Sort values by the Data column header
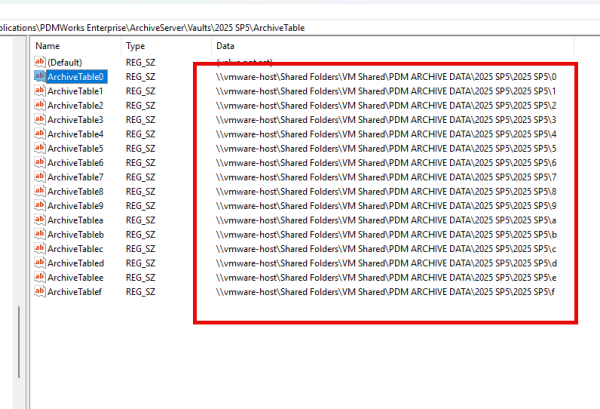This screenshot has height=409, width=600. click(x=393, y=46)
